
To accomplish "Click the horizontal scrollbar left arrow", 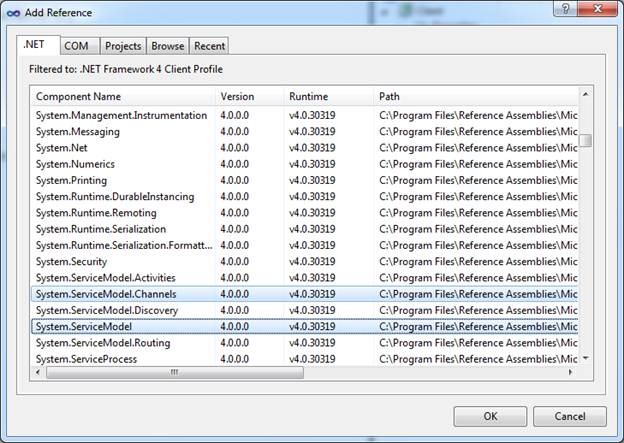I will (x=38, y=372).
